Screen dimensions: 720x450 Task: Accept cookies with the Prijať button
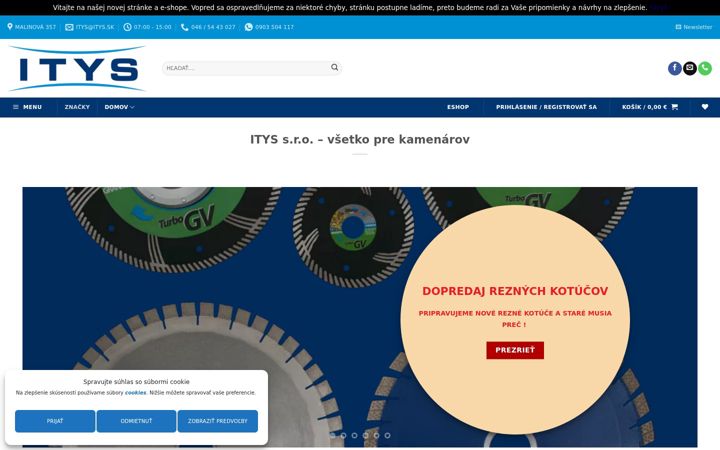tap(55, 421)
